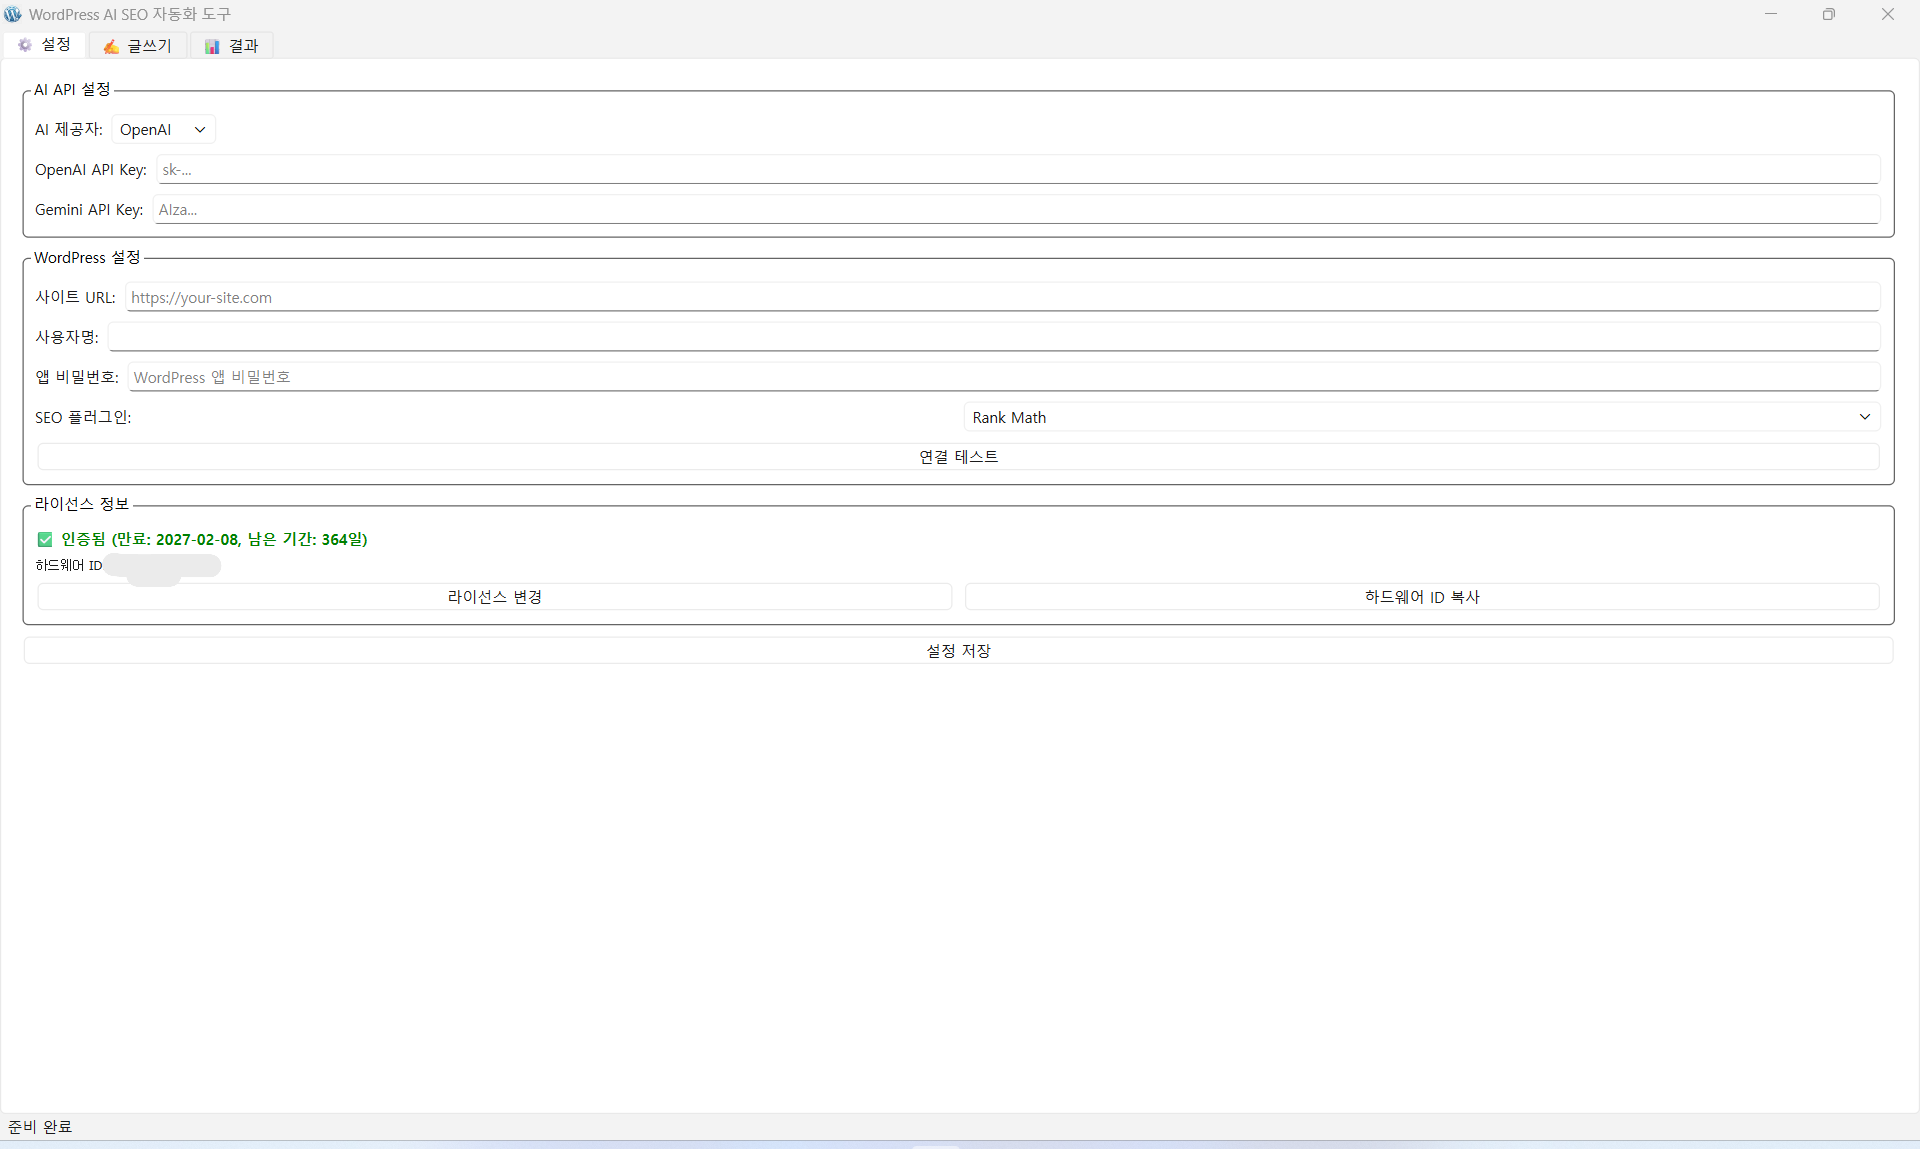Minimize the WordPress AI SEO window

1771,14
